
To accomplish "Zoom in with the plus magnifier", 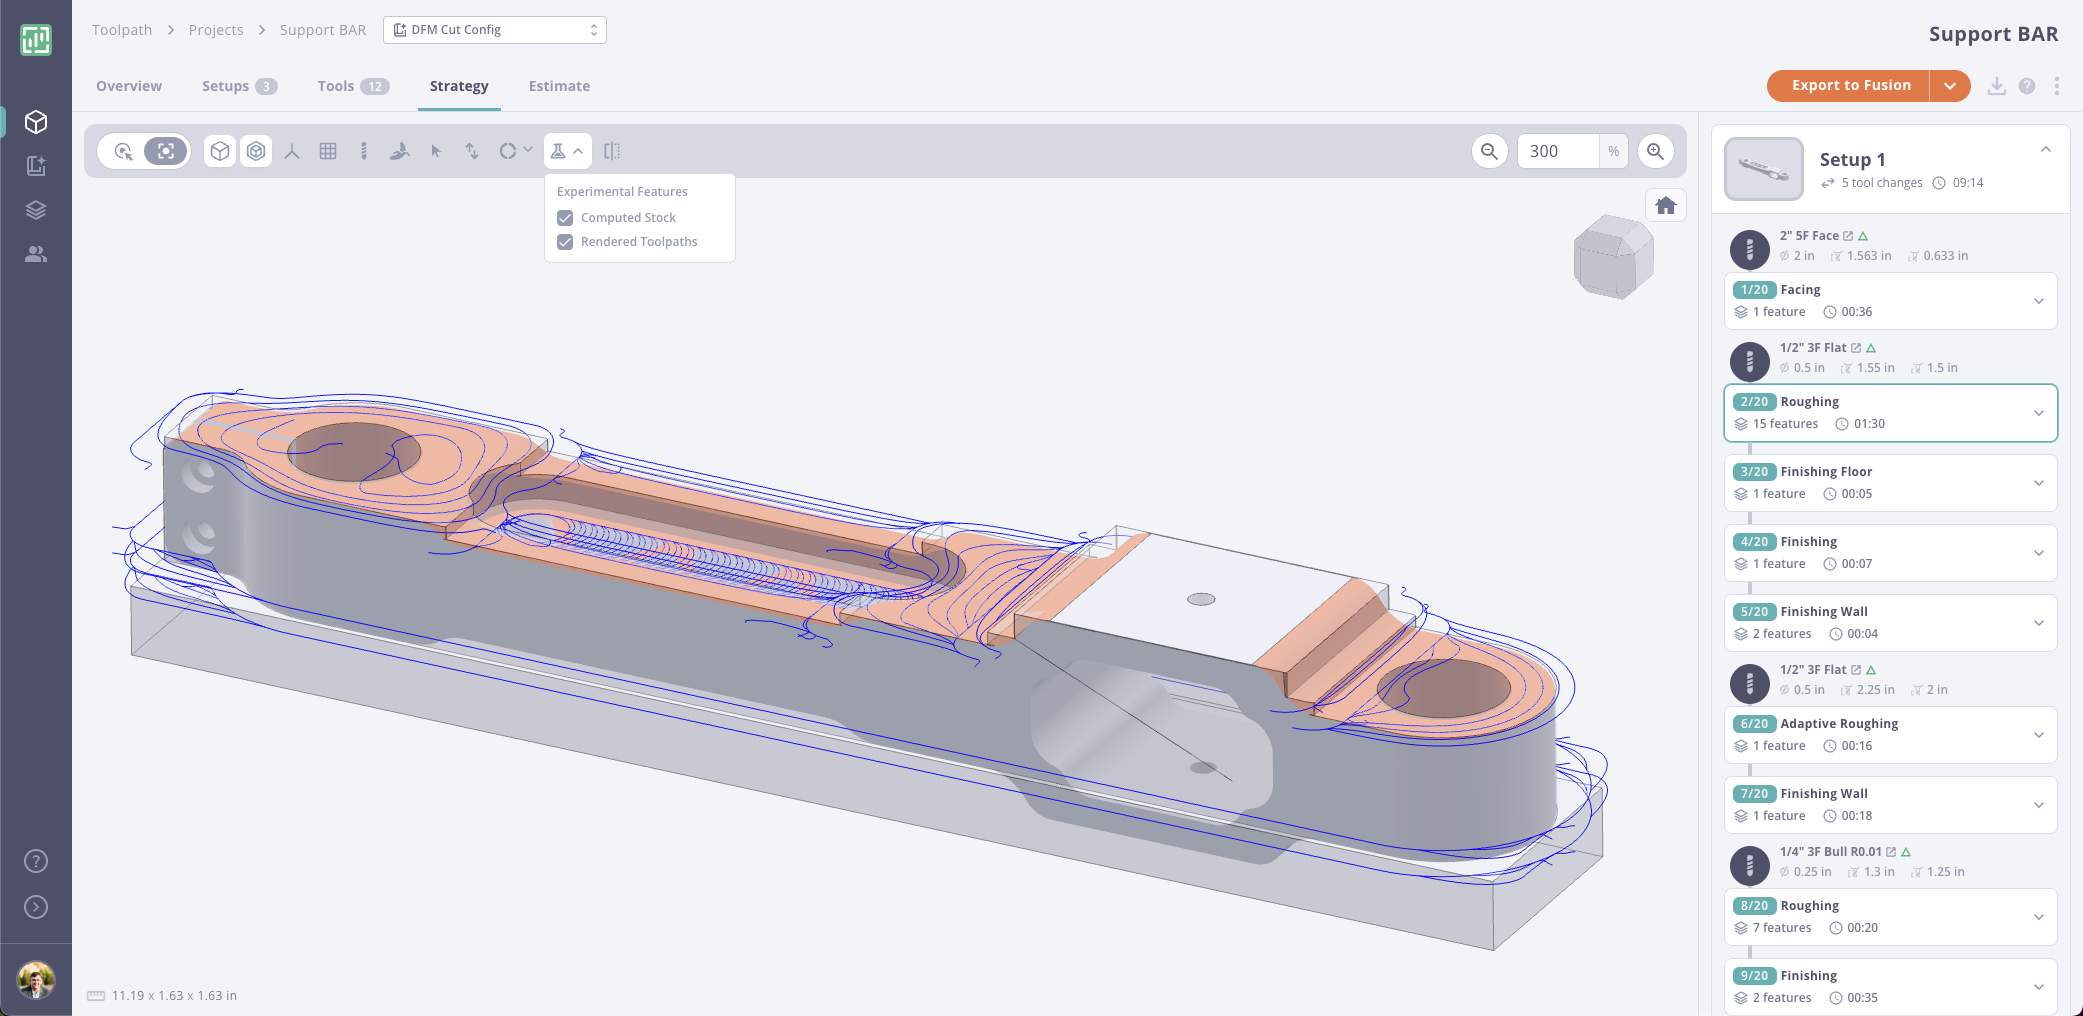I will click(x=1656, y=151).
